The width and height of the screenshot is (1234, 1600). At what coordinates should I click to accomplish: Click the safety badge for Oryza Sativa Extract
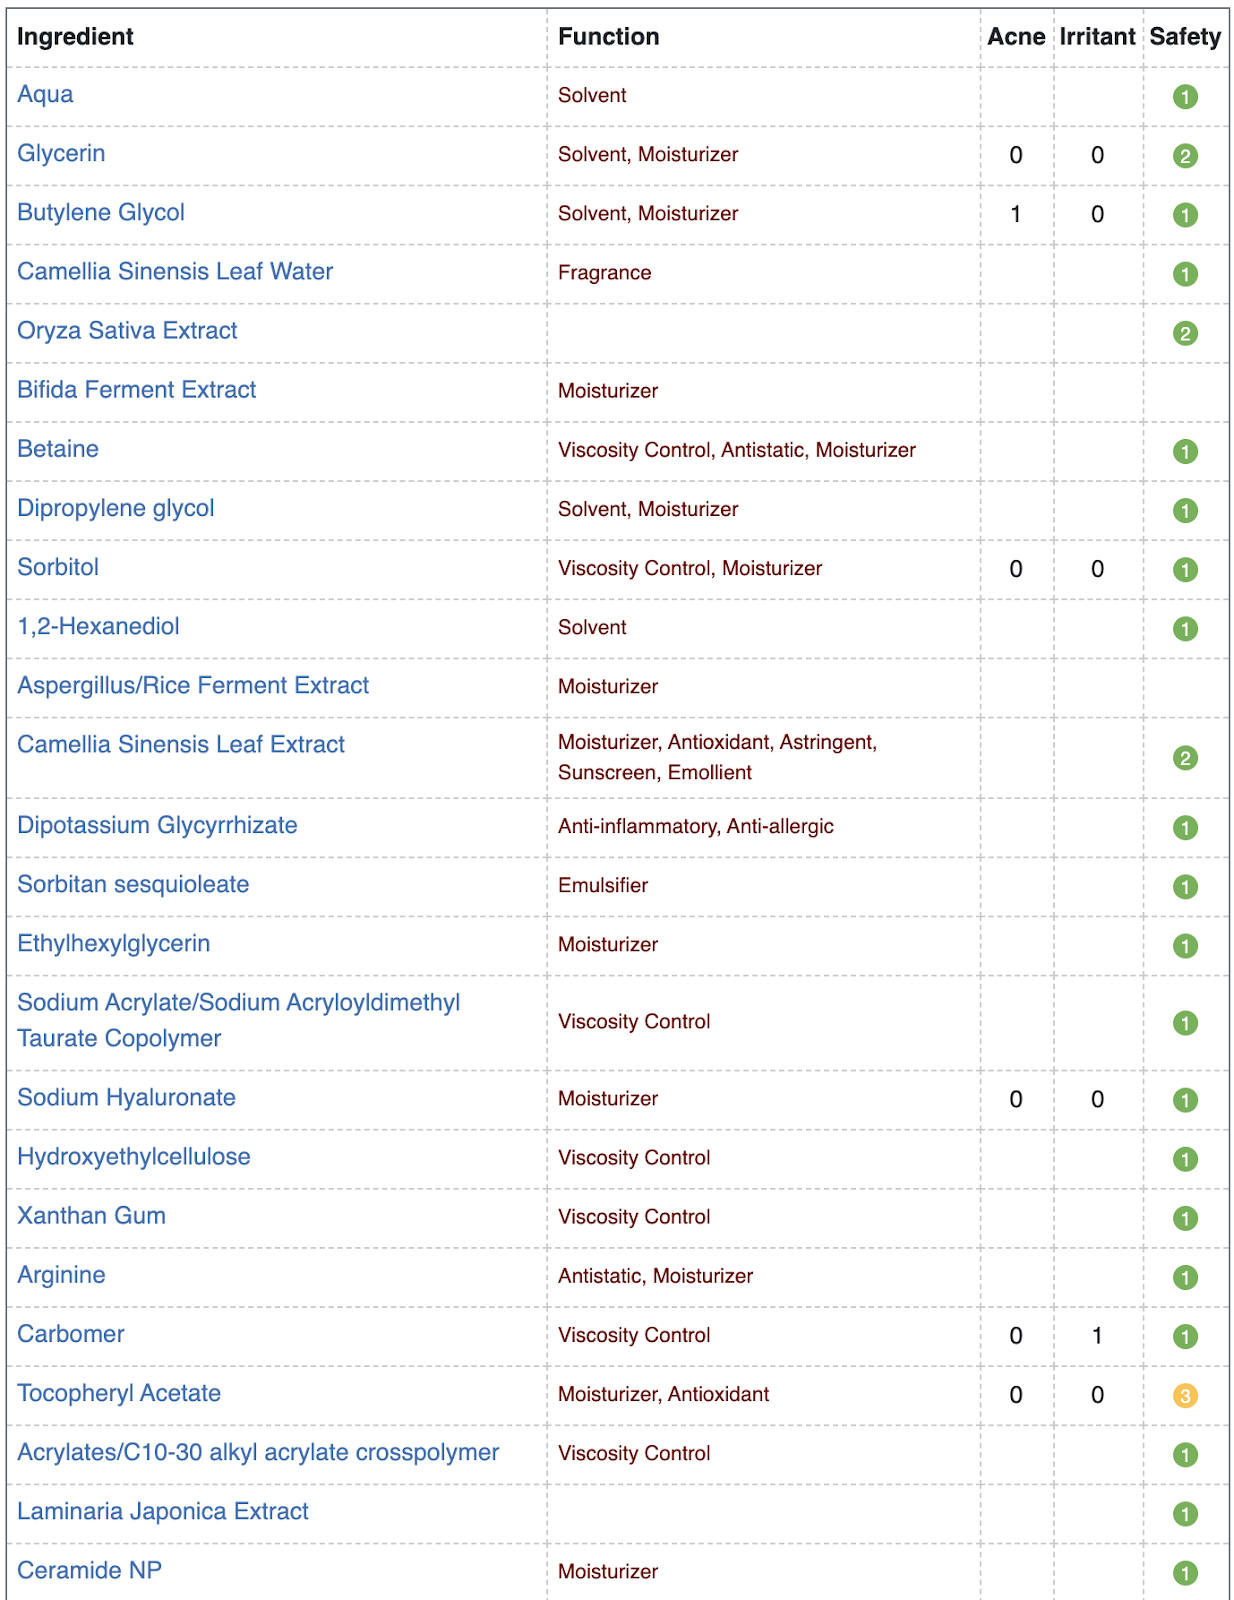coord(1185,333)
